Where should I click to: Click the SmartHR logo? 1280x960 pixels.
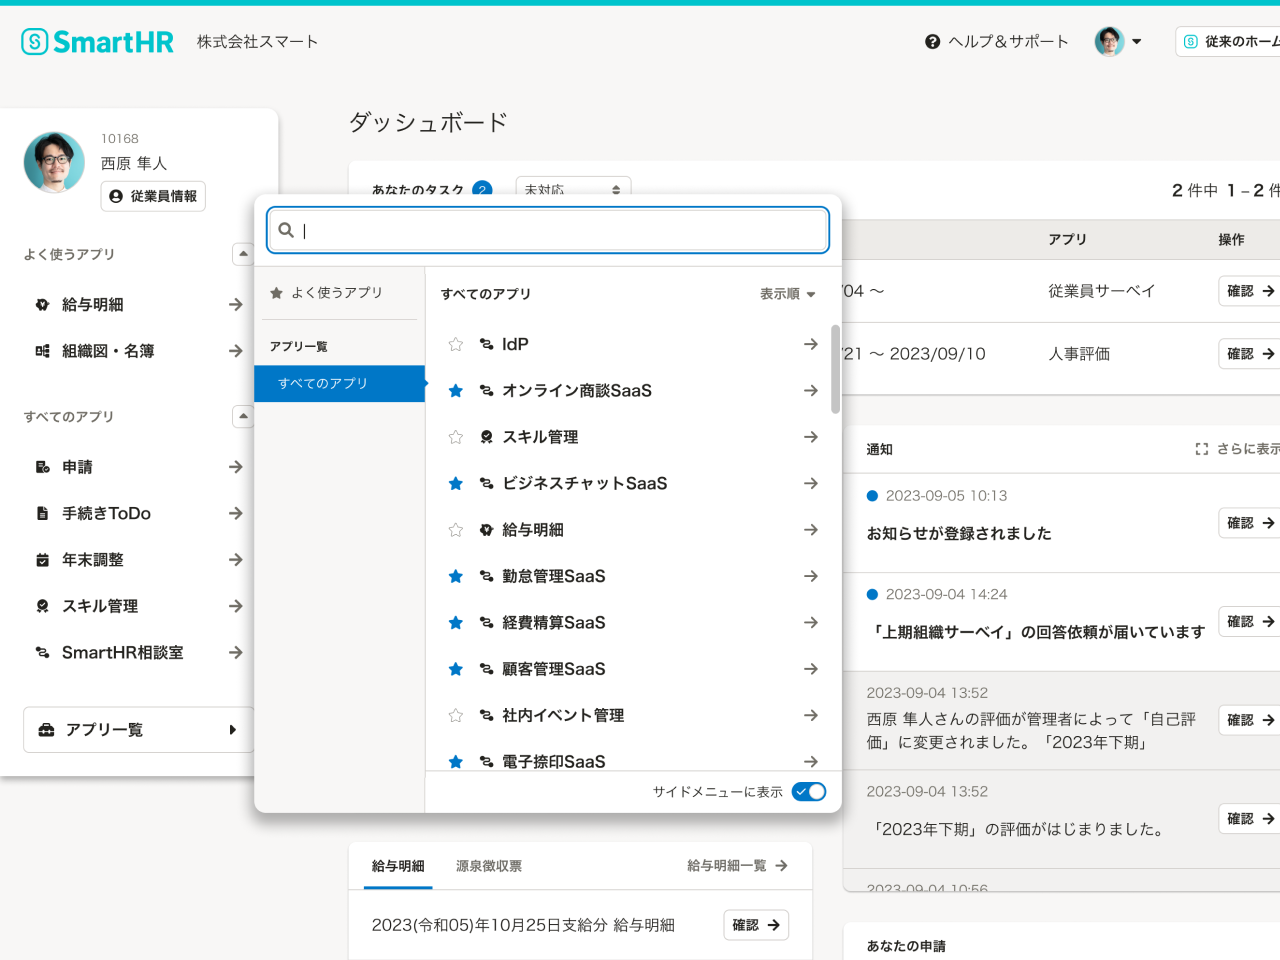point(97,41)
